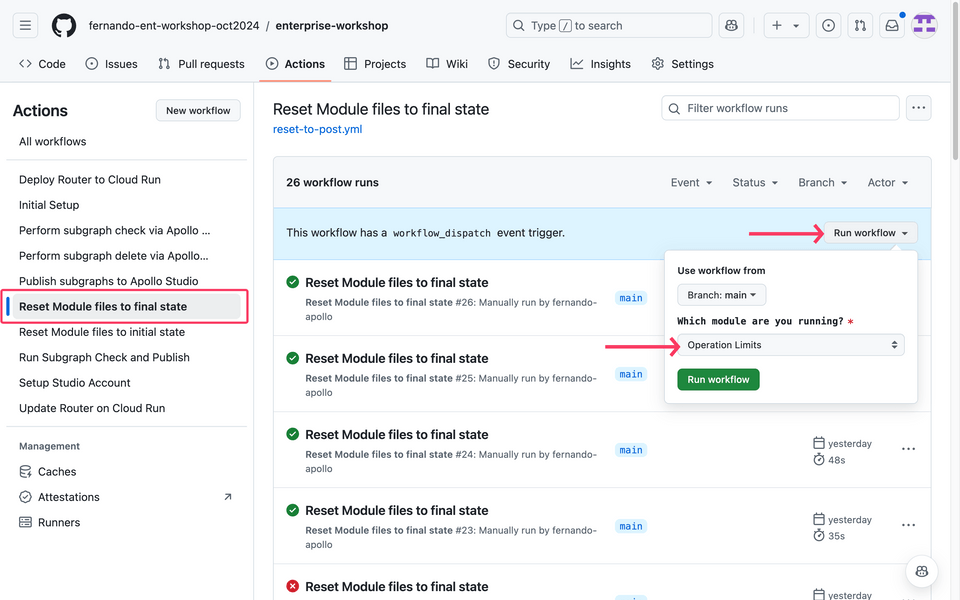
Task: Open the Settings tab
Action: (683, 64)
